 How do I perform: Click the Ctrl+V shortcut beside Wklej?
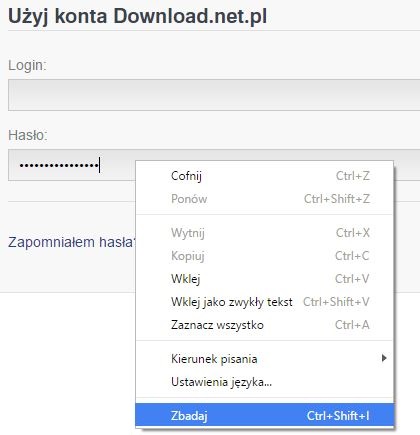[352, 279]
